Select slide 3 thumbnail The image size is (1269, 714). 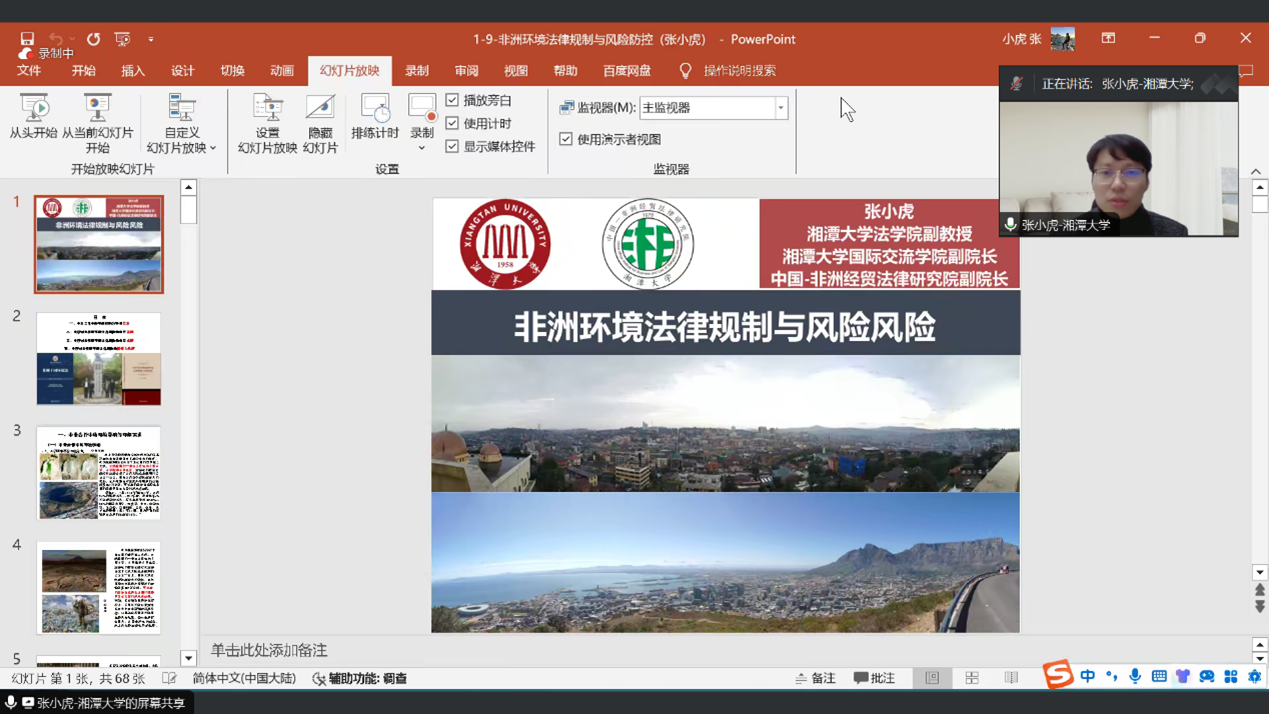click(99, 473)
